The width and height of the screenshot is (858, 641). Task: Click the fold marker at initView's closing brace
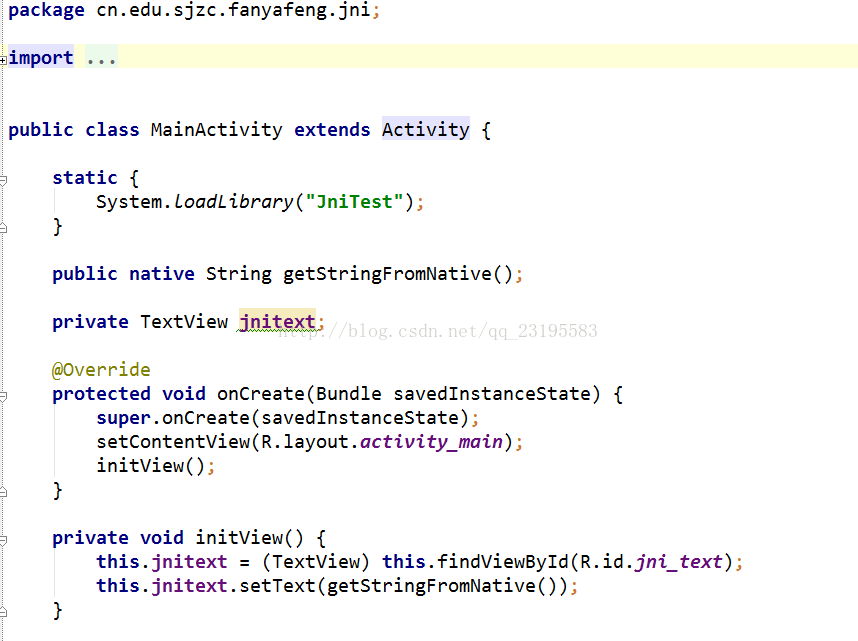(x=3, y=611)
